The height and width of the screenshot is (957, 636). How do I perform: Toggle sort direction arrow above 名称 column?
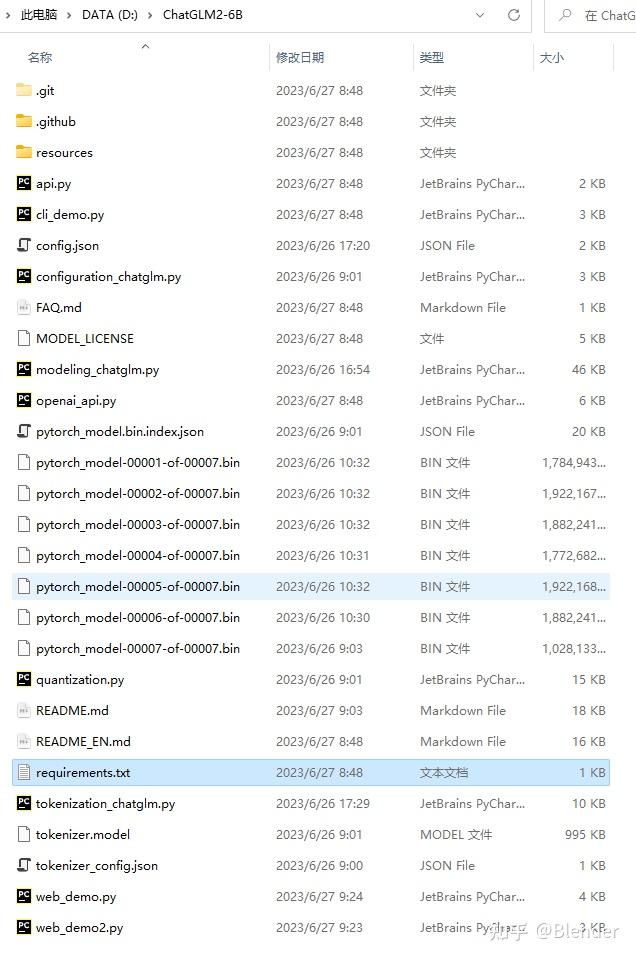[x=145, y=46]
